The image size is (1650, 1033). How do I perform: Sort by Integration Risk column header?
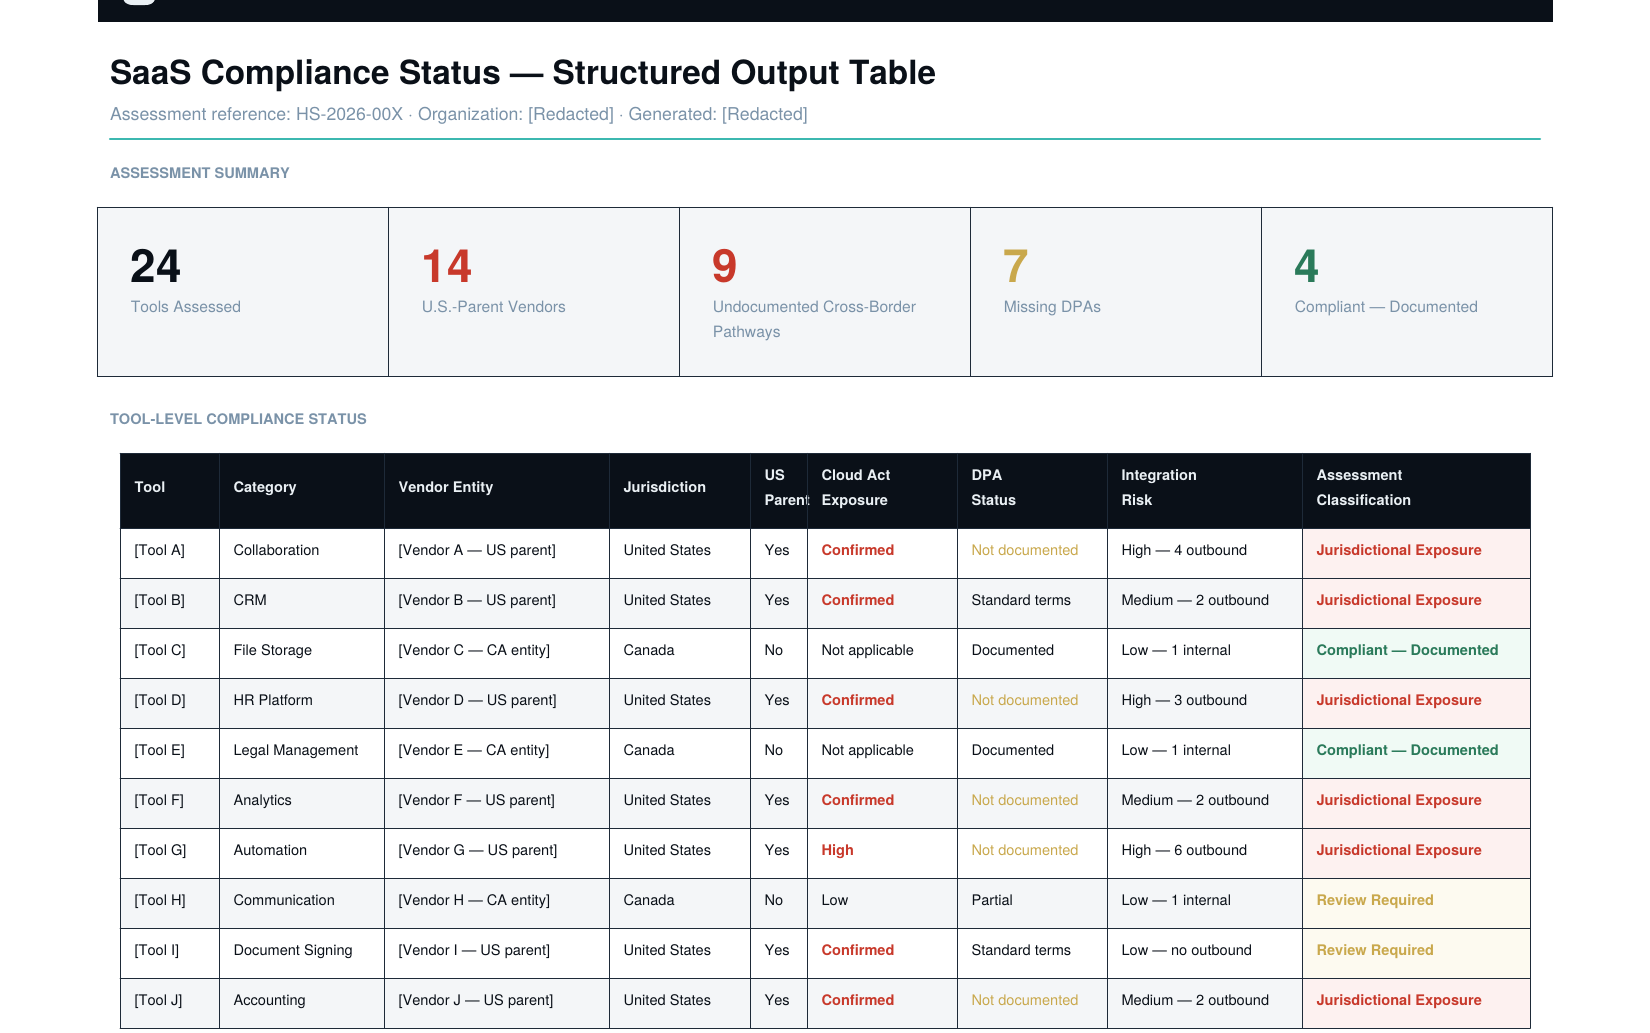[1158, 488]
